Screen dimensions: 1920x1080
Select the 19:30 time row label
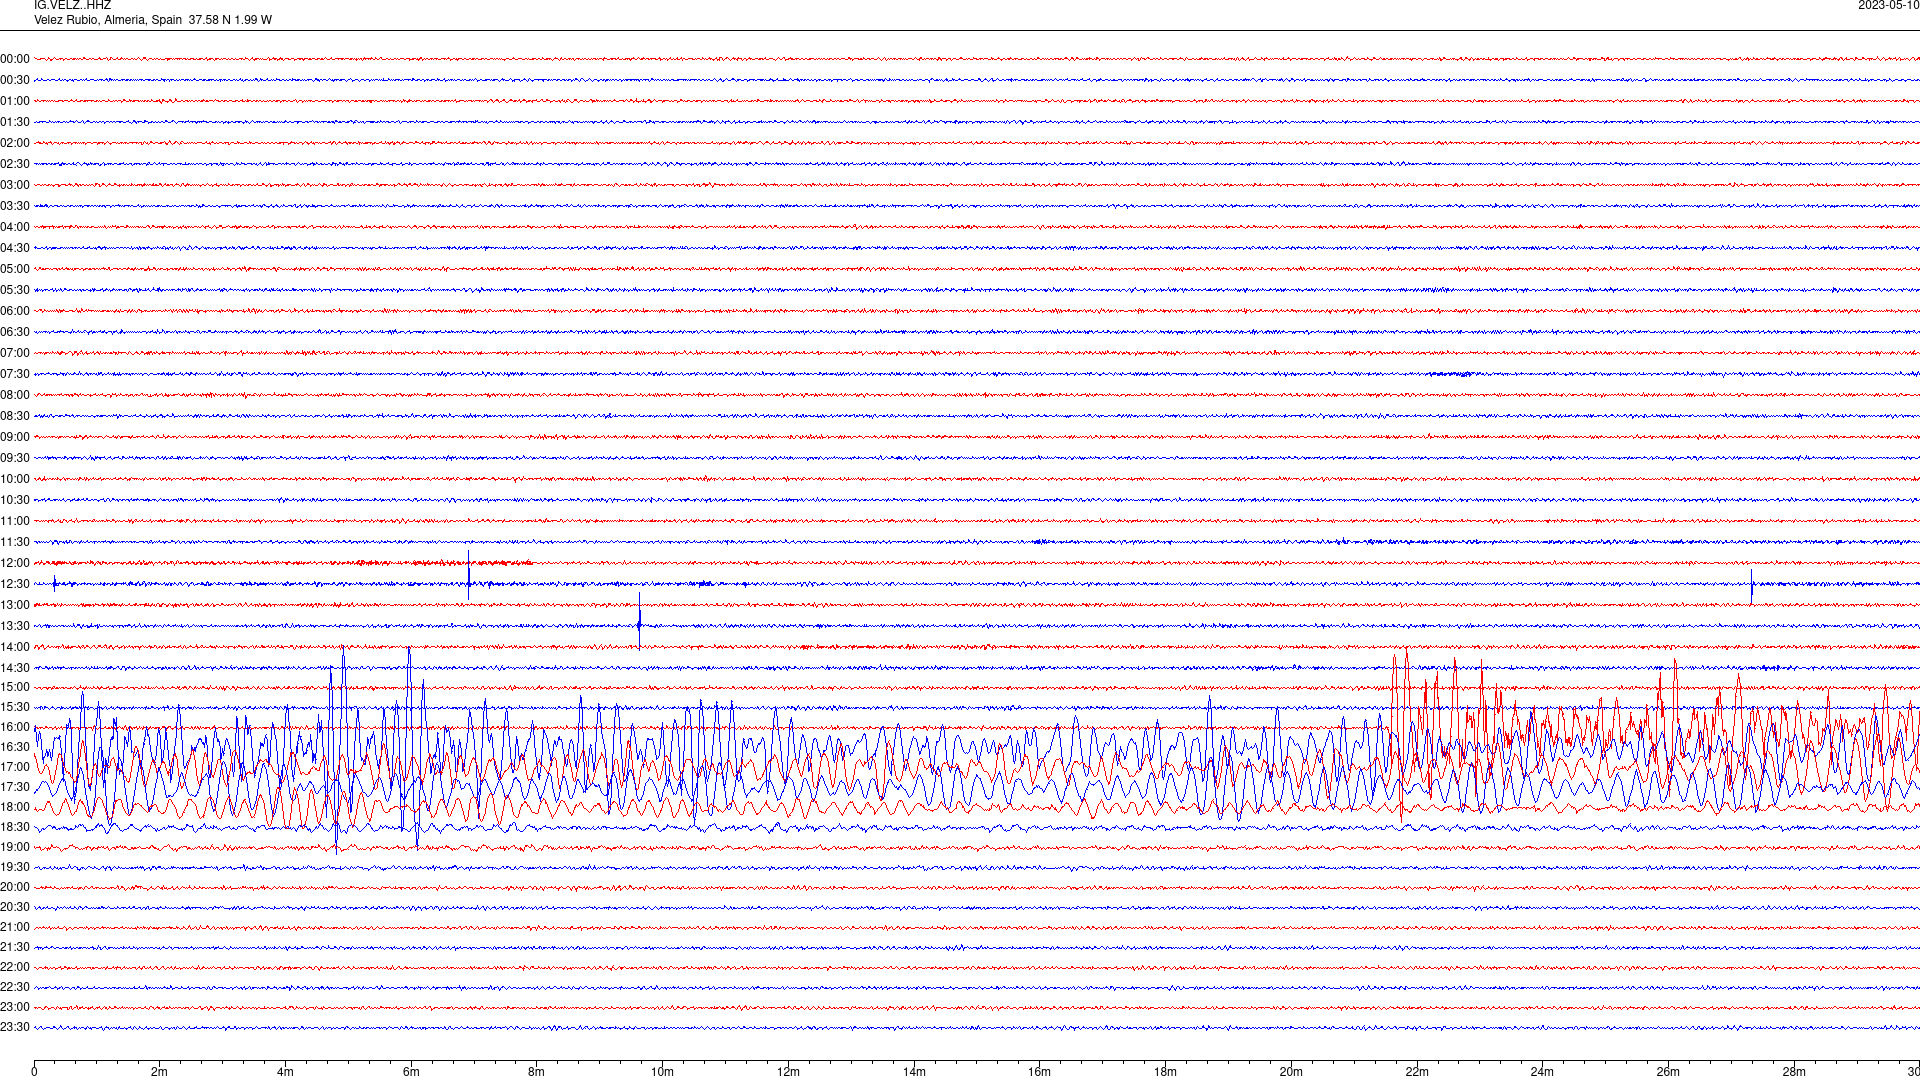[15, 867]
